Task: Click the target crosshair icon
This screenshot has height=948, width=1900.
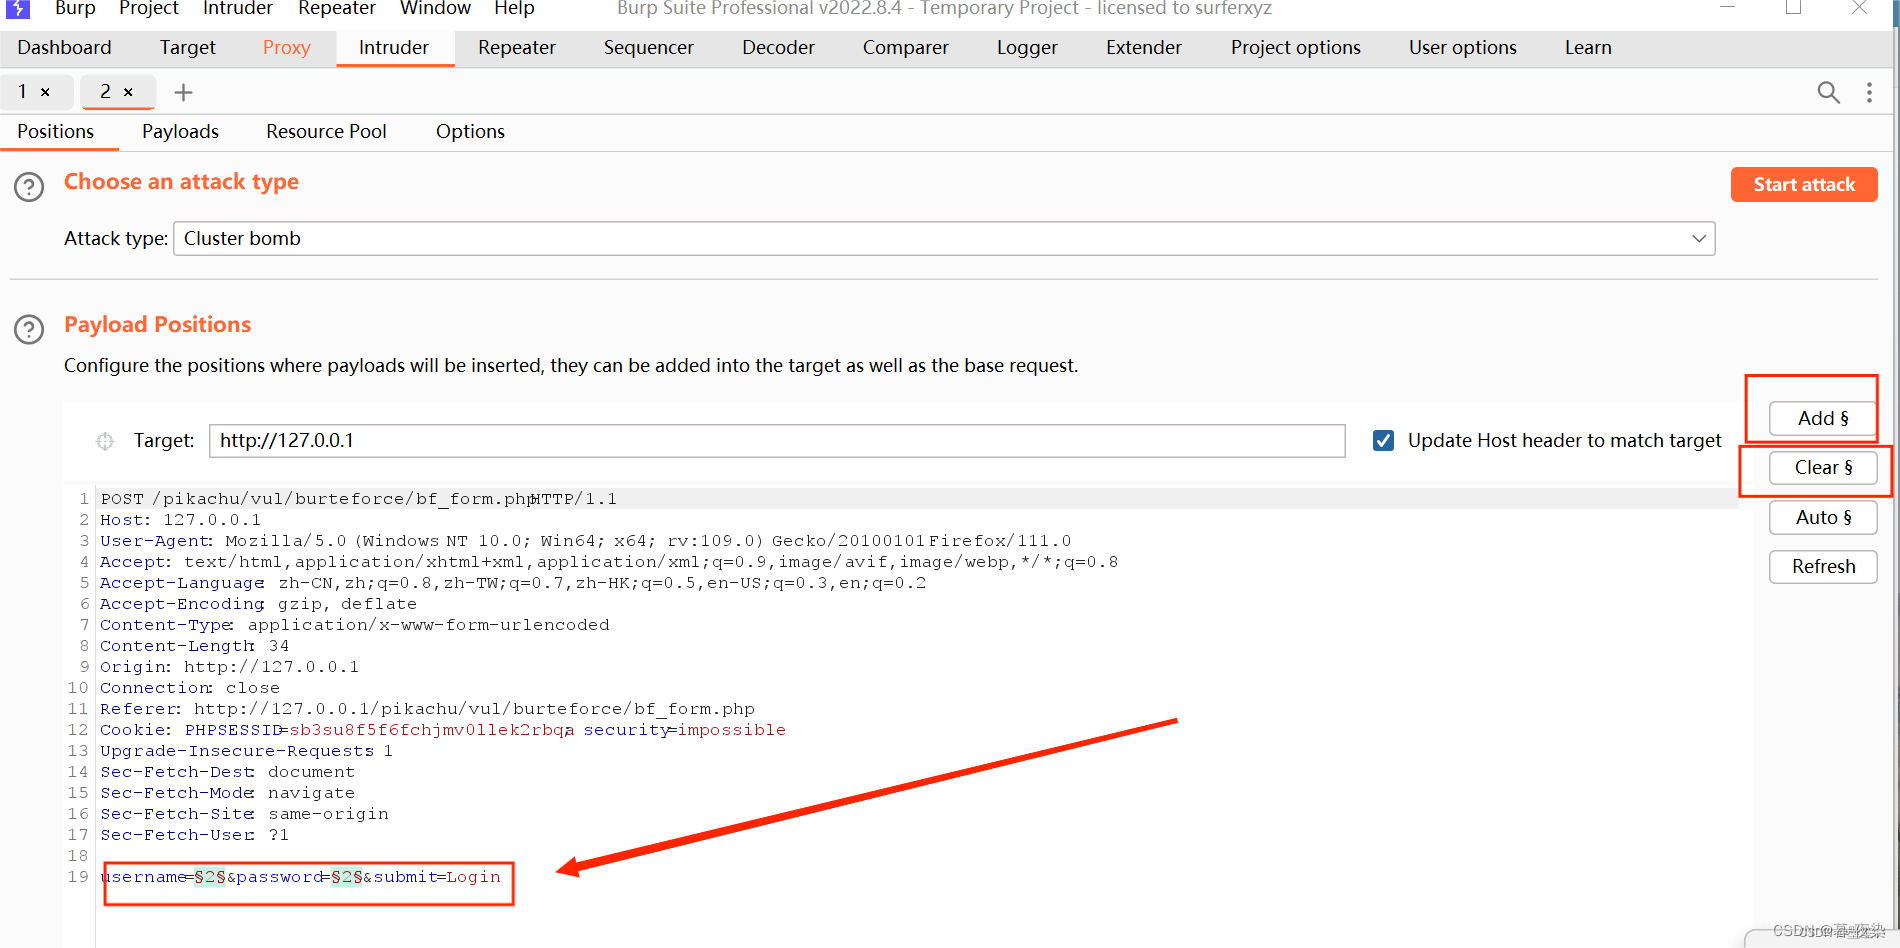Action: click(105, 441)
